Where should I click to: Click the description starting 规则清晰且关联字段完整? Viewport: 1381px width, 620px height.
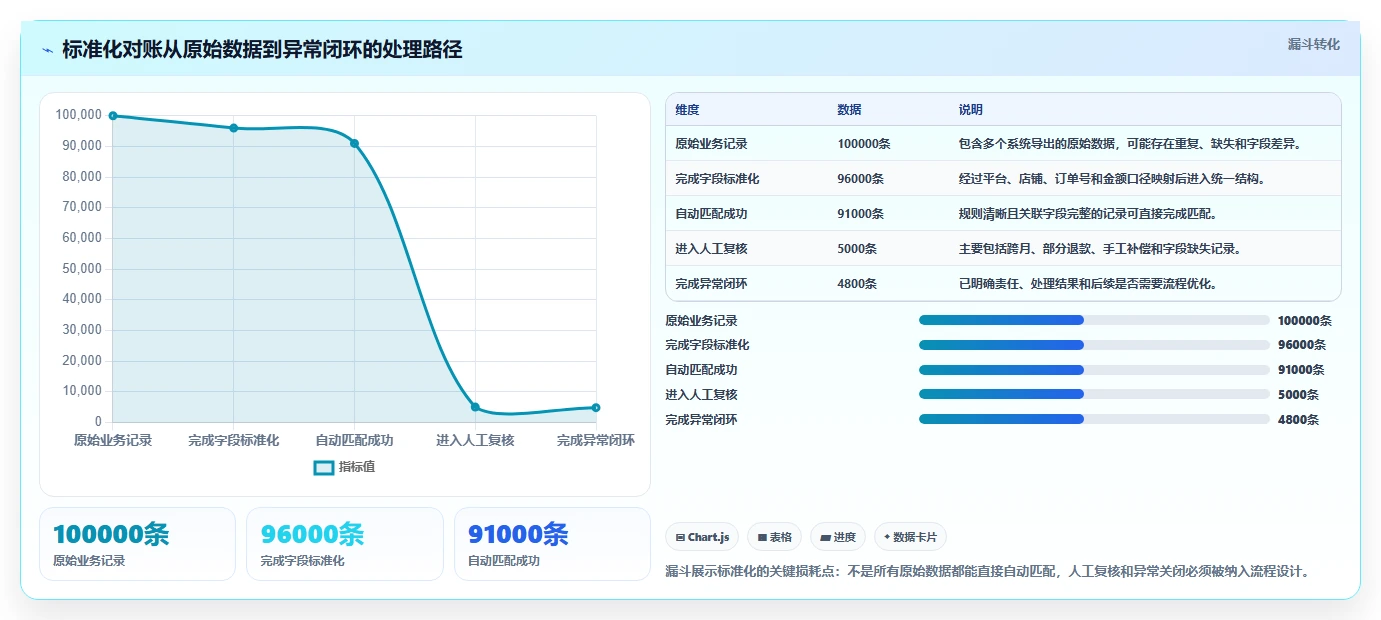tap(1087, 214)
